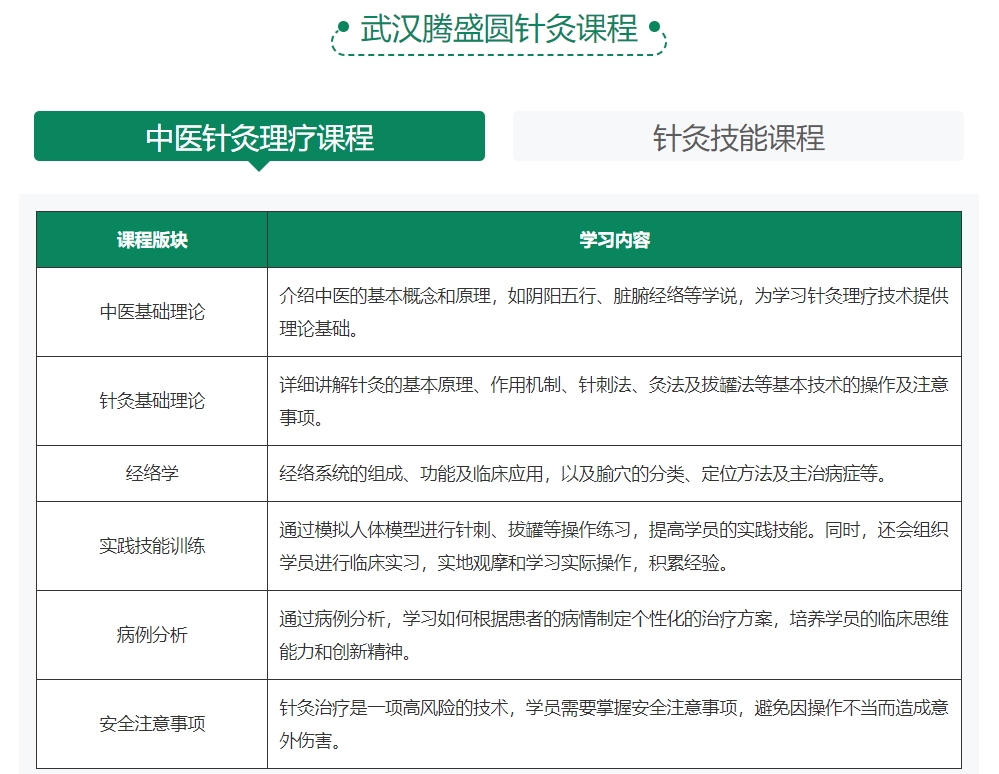Viewport: 999px width, 774px height.
Task: Click the 中医基础理论 row label
Action: (152, 312)
